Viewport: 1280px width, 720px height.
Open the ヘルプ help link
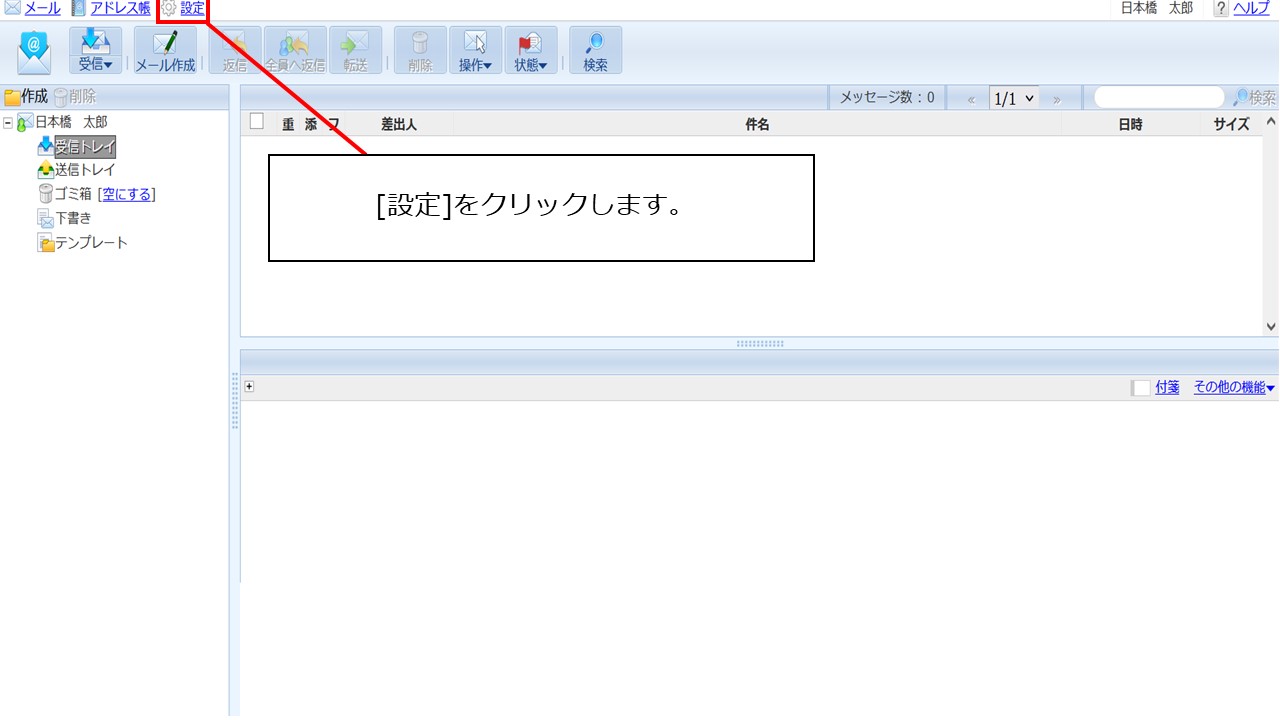1251,8
